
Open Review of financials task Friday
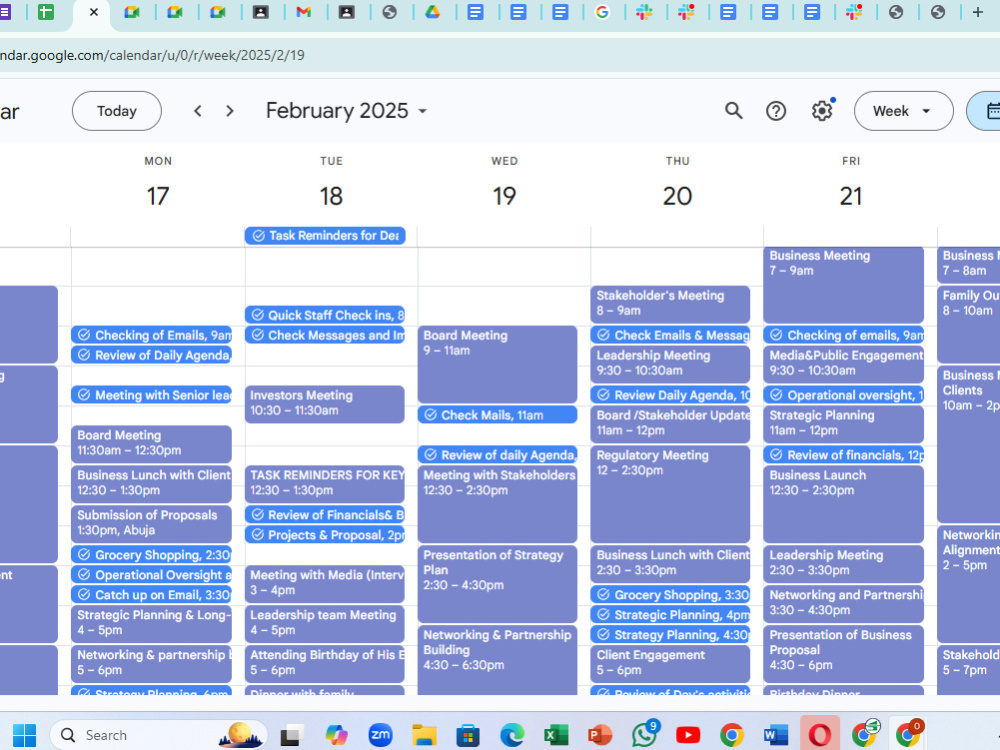pos(844,455)
